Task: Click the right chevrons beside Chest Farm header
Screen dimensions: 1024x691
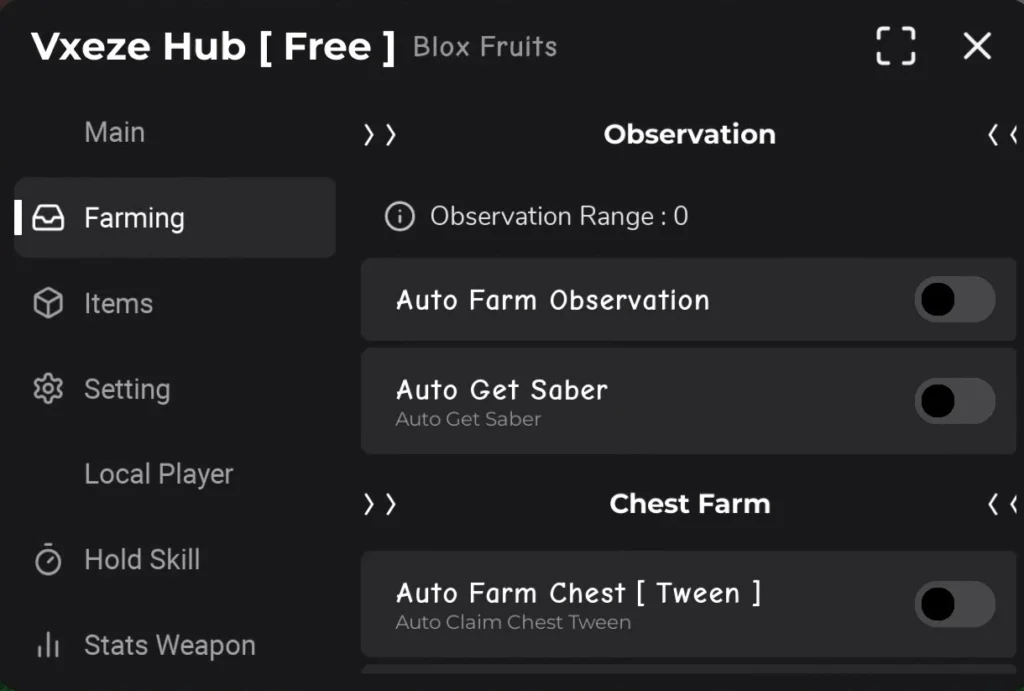Action: [380, 504]
